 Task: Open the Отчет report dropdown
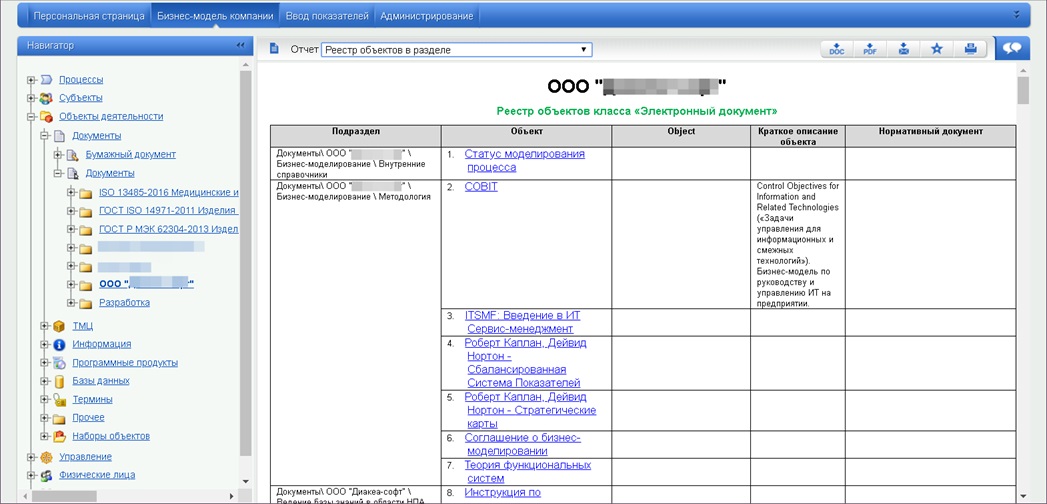click(x=456, y=49)
